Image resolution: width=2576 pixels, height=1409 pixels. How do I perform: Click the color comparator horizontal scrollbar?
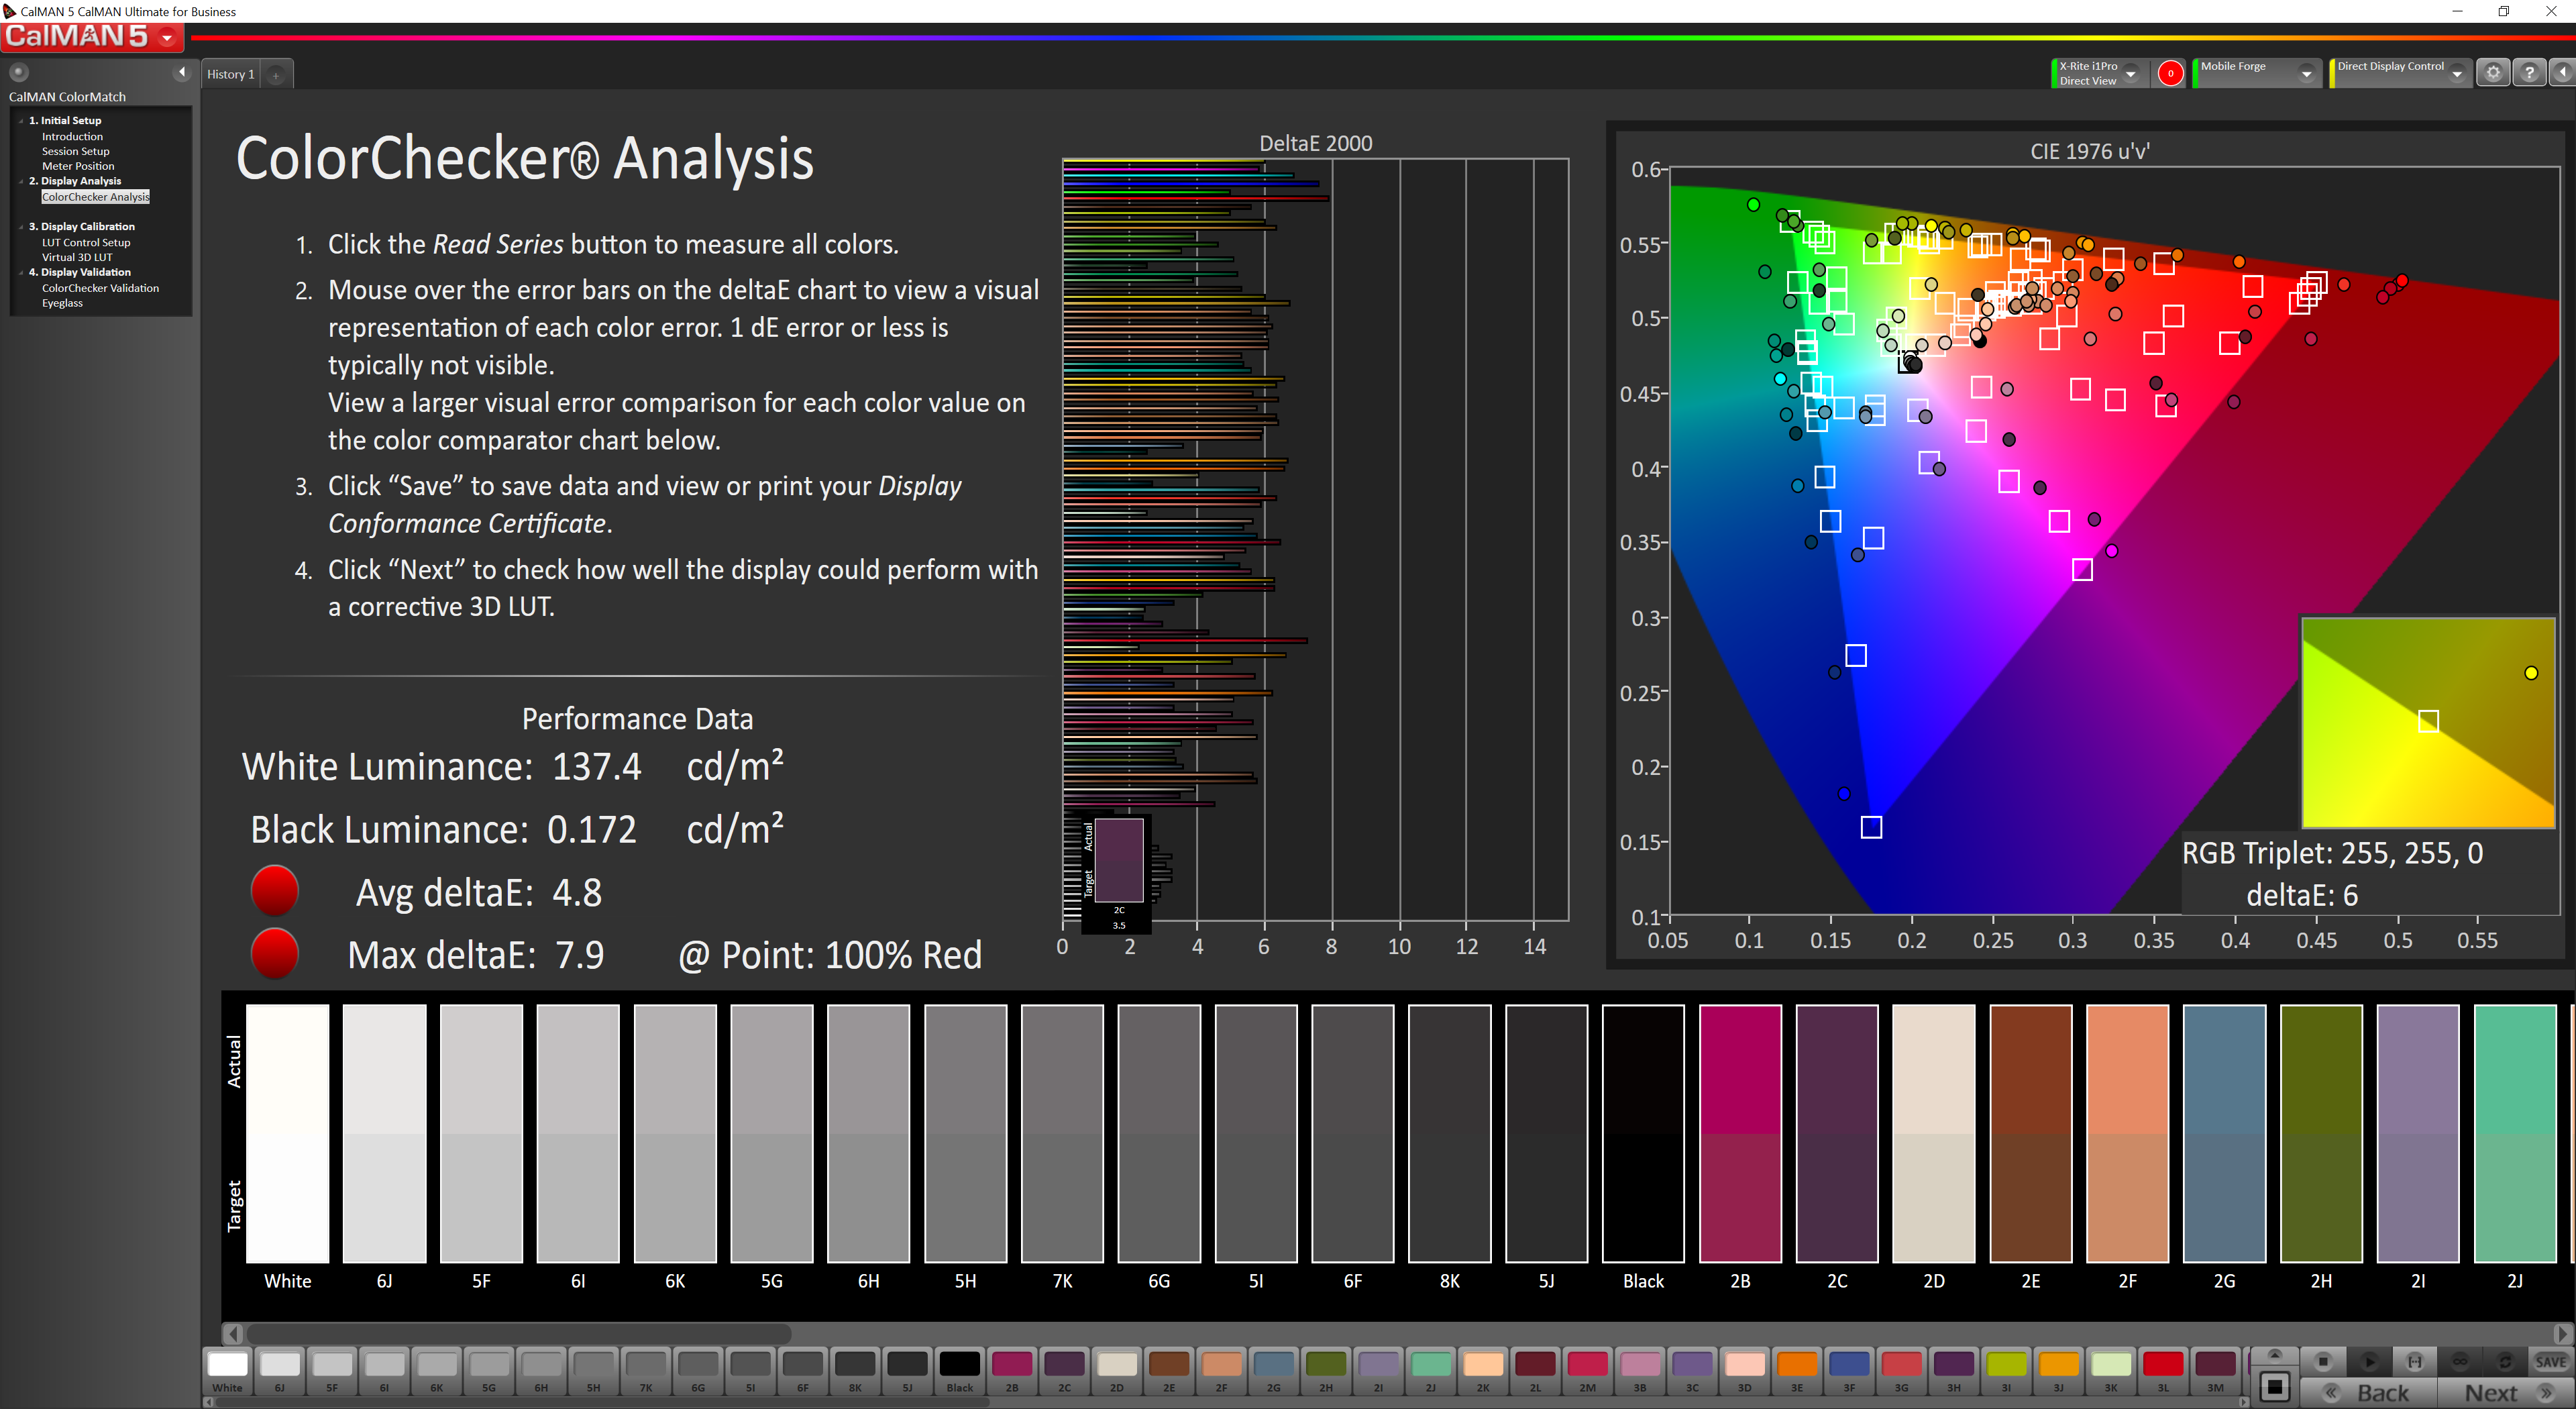tap(519, 1334)
